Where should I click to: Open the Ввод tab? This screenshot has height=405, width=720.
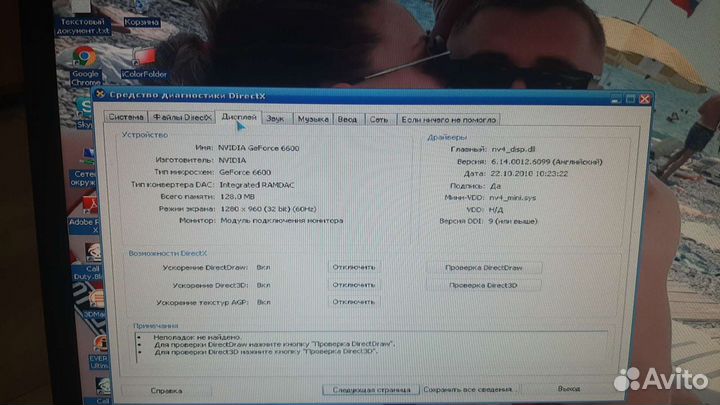[x=347, y=119]
